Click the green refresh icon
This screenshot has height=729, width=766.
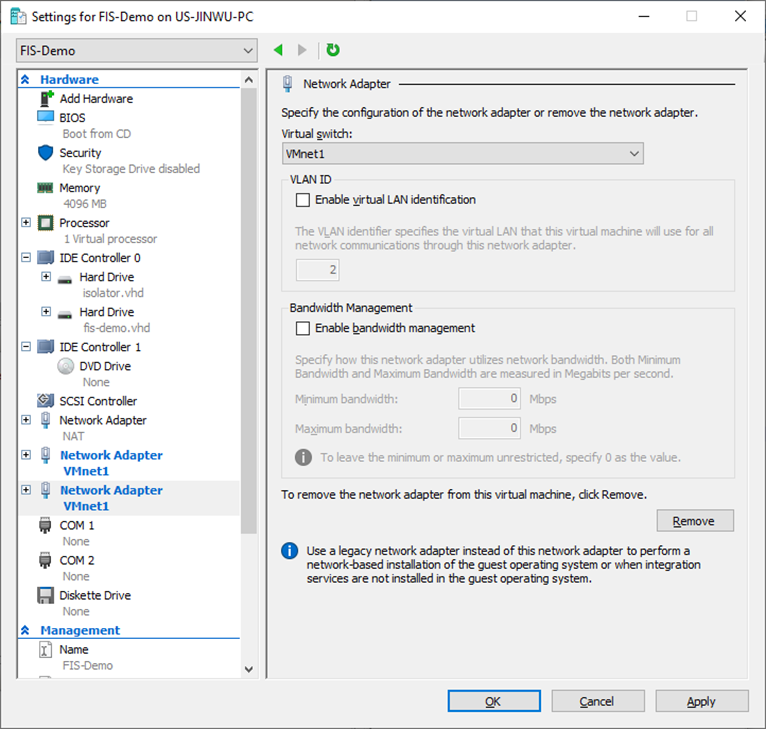tap(333, 50)
